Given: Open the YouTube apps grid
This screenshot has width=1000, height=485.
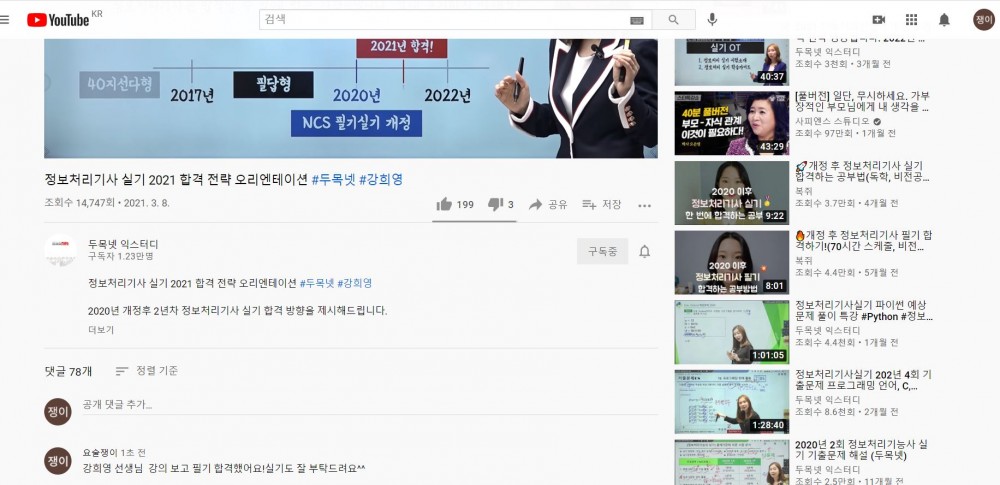Looking at the screenshot, I should pos(911,20).
